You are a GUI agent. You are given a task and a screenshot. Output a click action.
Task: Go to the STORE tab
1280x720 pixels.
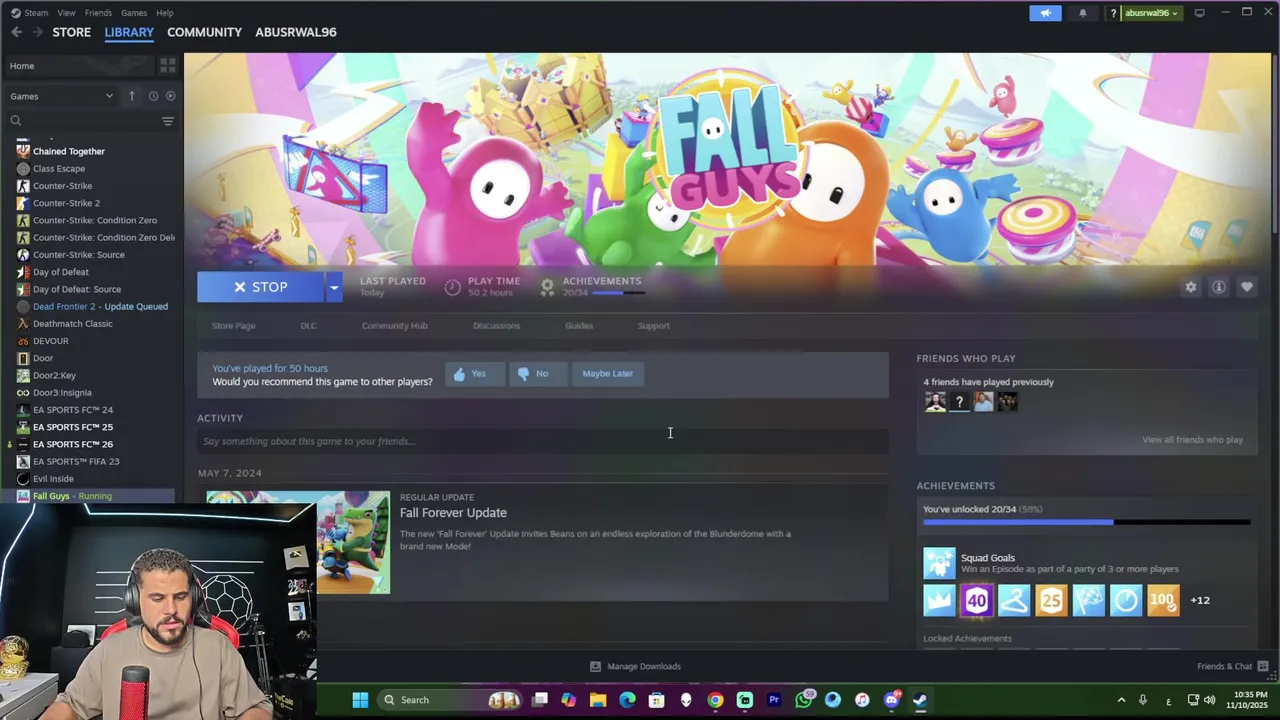[71, 32]
